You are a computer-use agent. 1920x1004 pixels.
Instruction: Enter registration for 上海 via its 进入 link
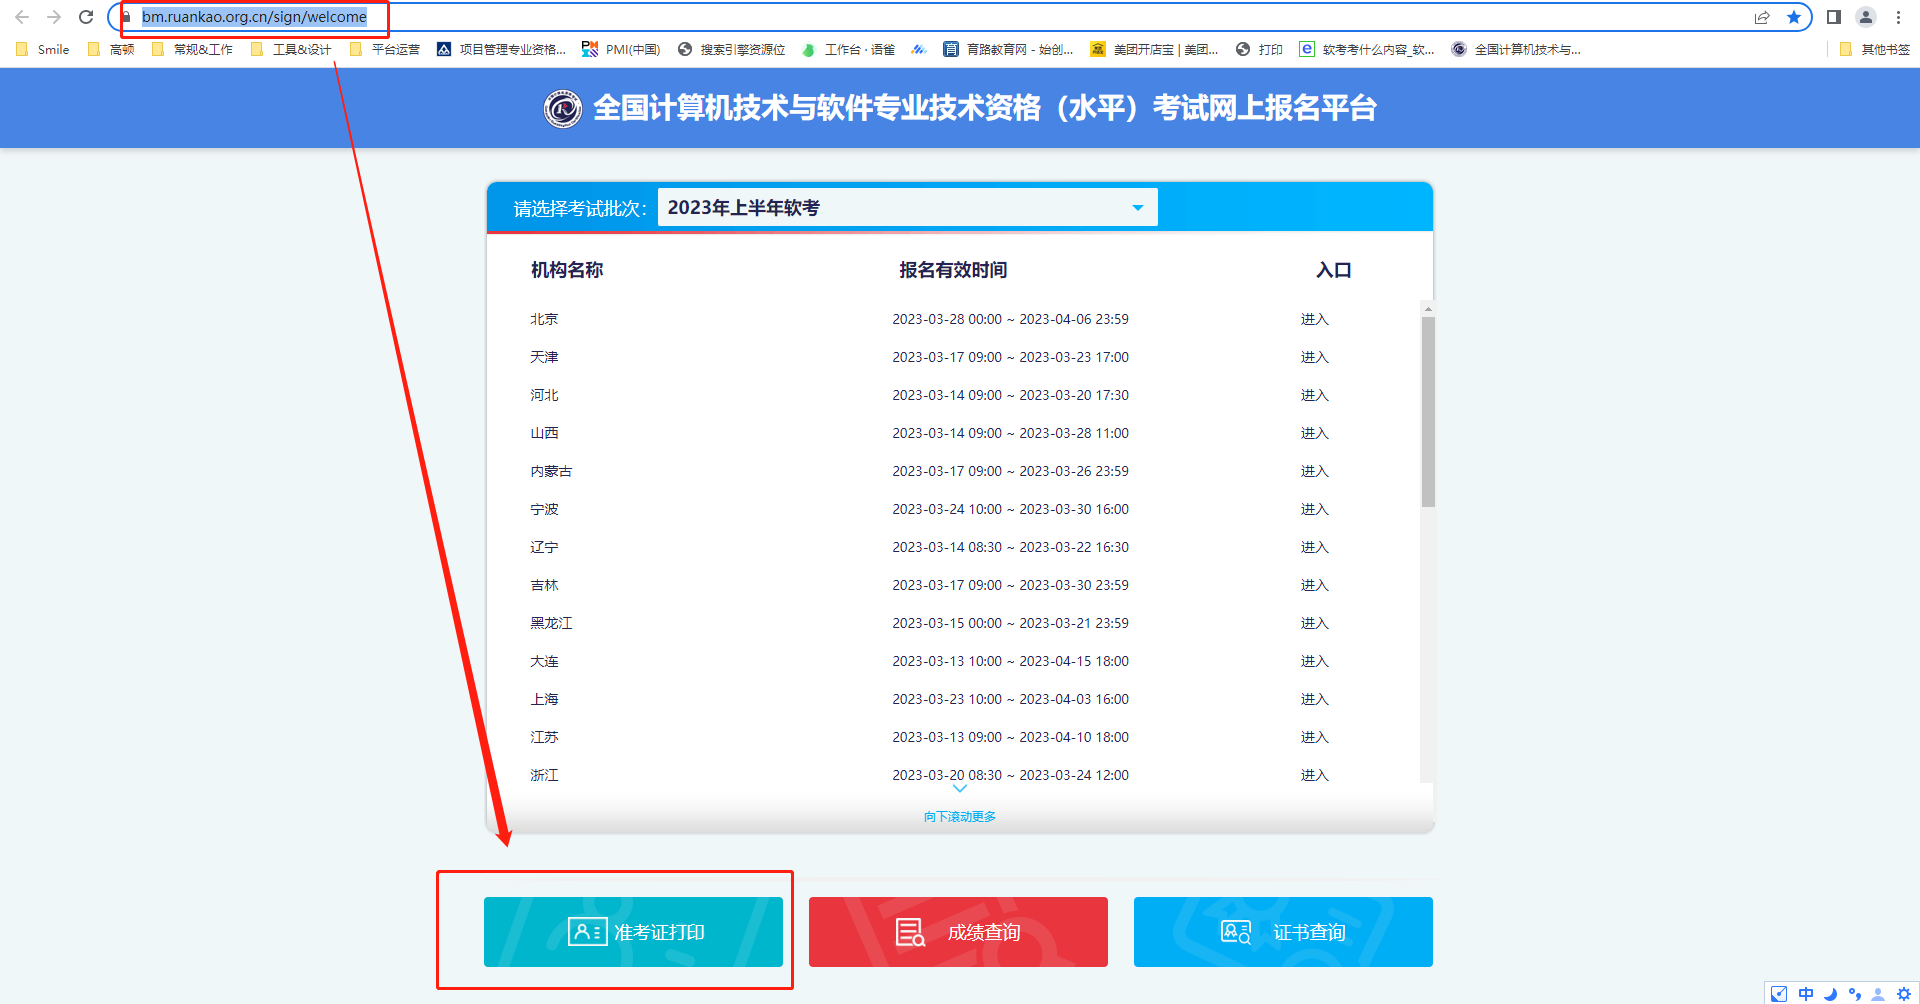pos(1315,699)
